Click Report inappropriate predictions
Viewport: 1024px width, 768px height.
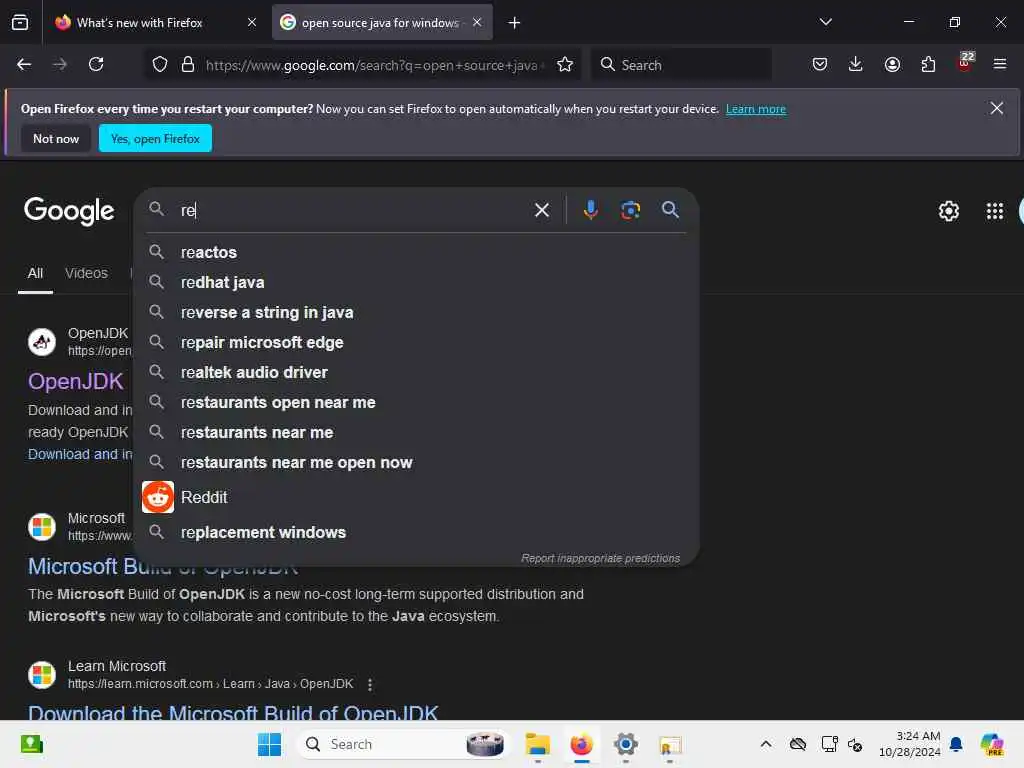coord(600,558)
